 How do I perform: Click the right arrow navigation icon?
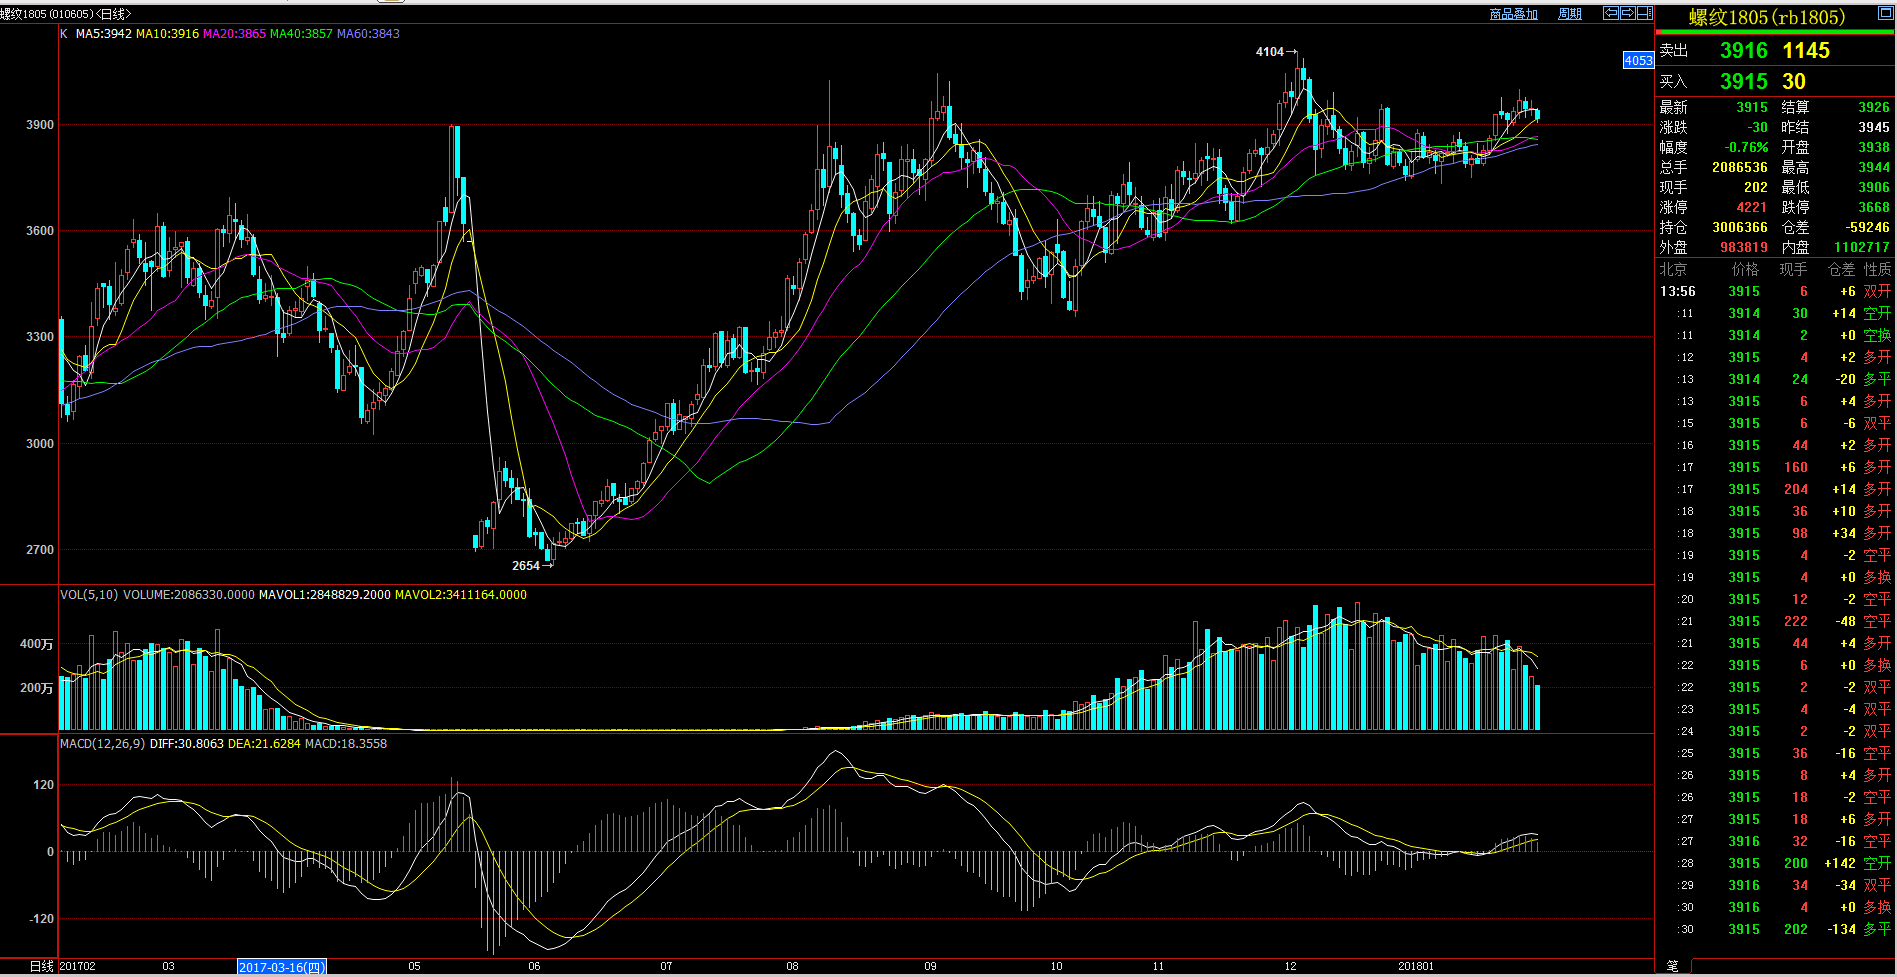tap(1627, 13)
